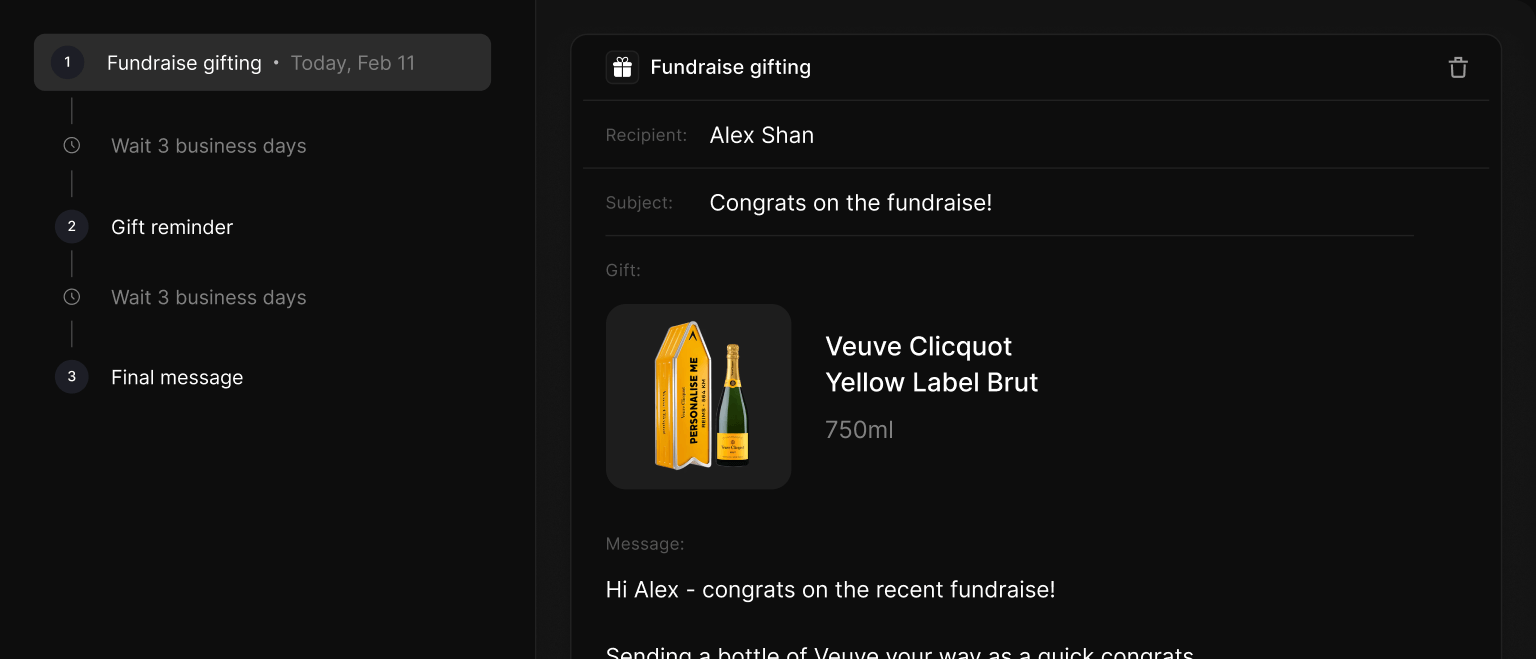Open the Gift reminder step
This screenshot has width=1536, height=659.
tap(172, 226)
